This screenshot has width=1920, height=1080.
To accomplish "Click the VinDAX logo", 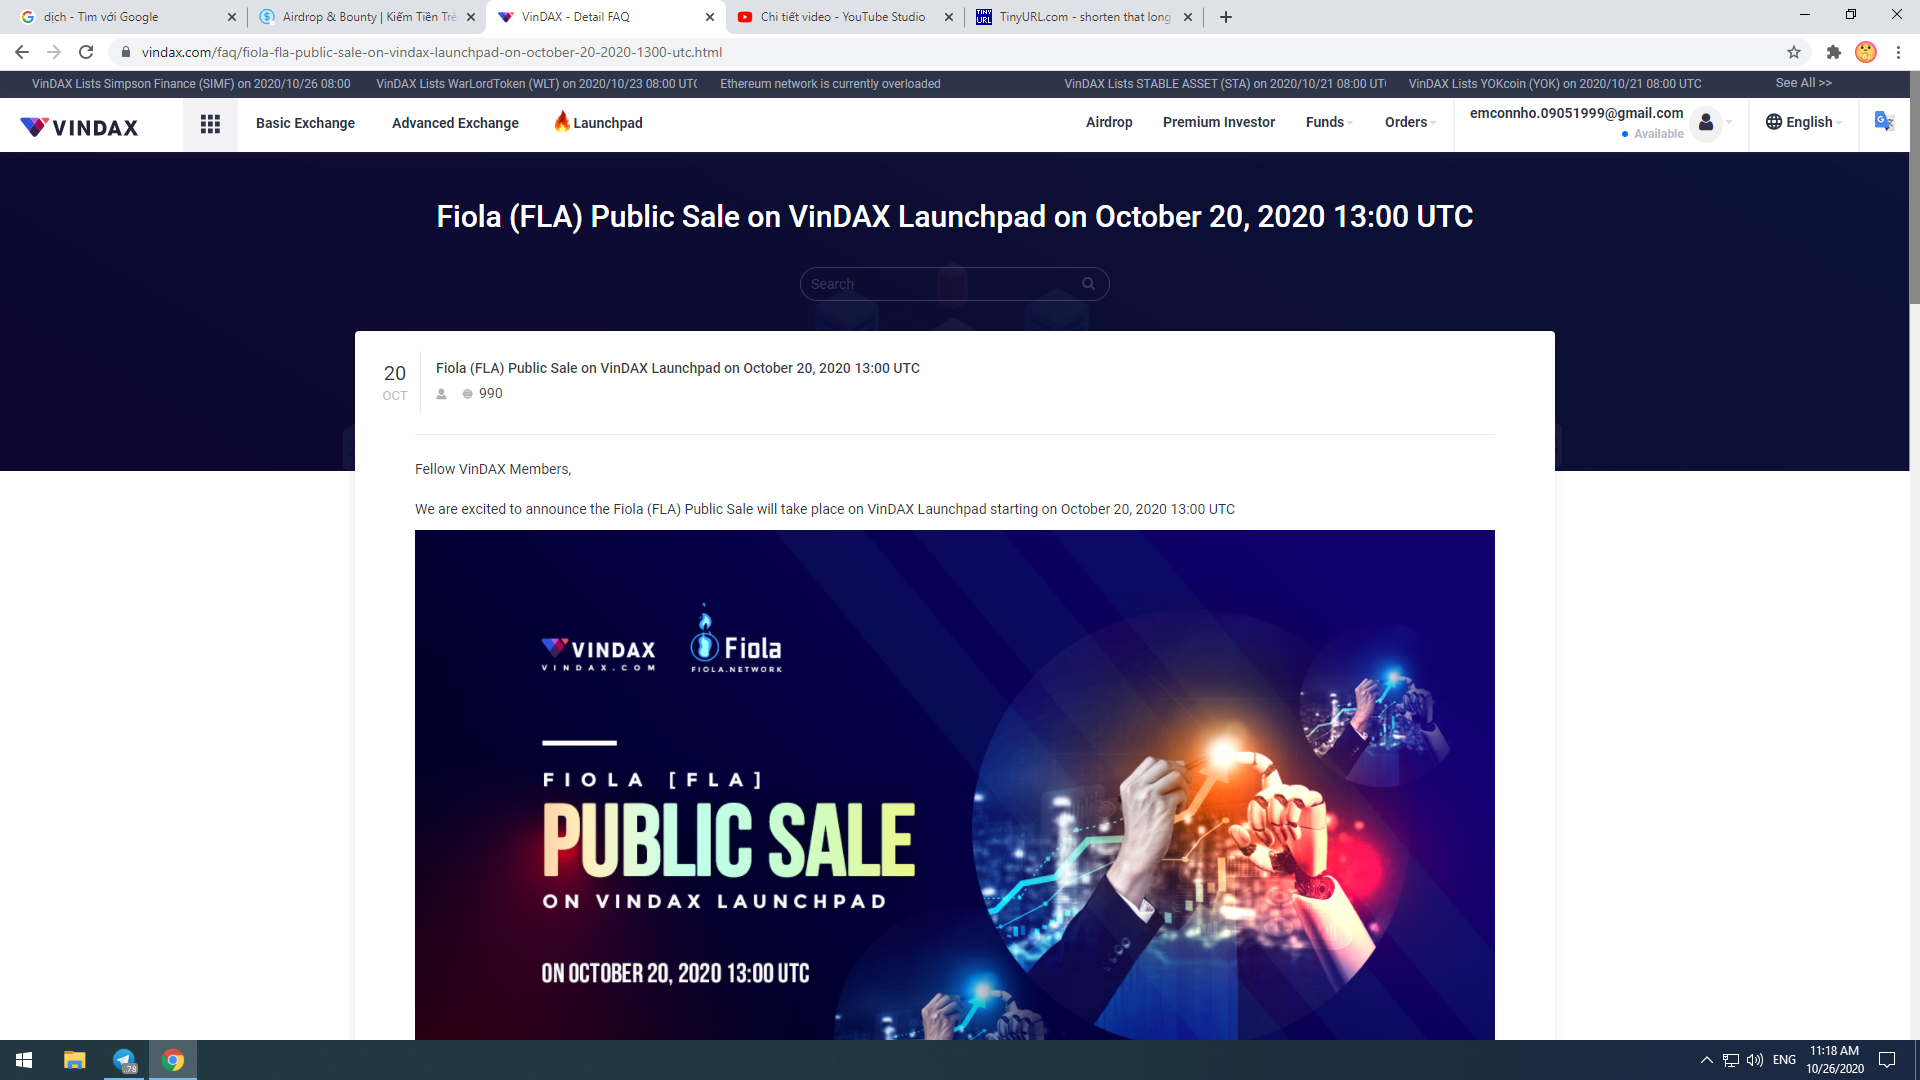I will click(79, 127).
